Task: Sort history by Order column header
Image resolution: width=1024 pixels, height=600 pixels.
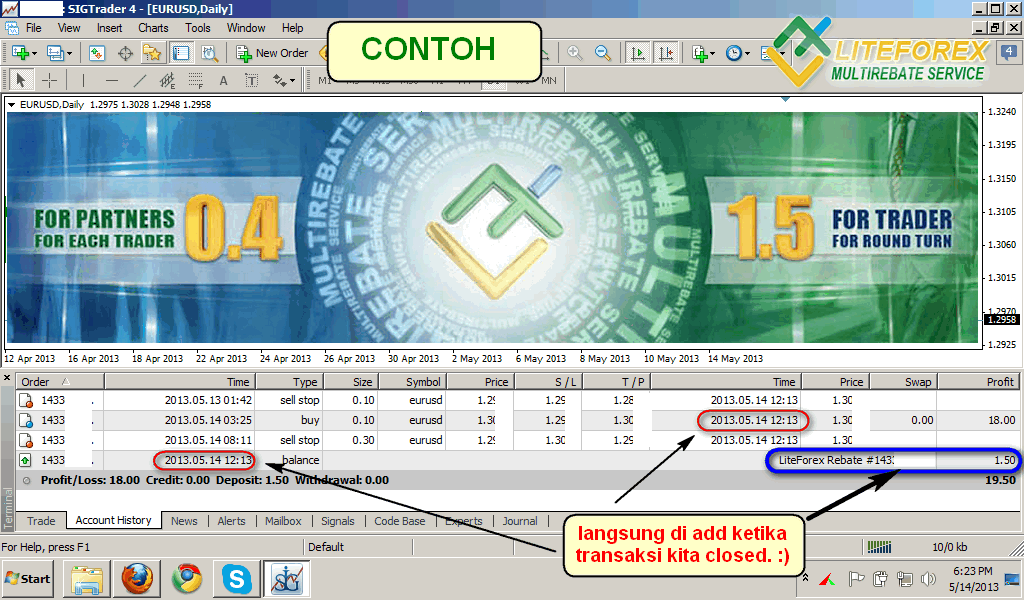Action: (60, 382)
